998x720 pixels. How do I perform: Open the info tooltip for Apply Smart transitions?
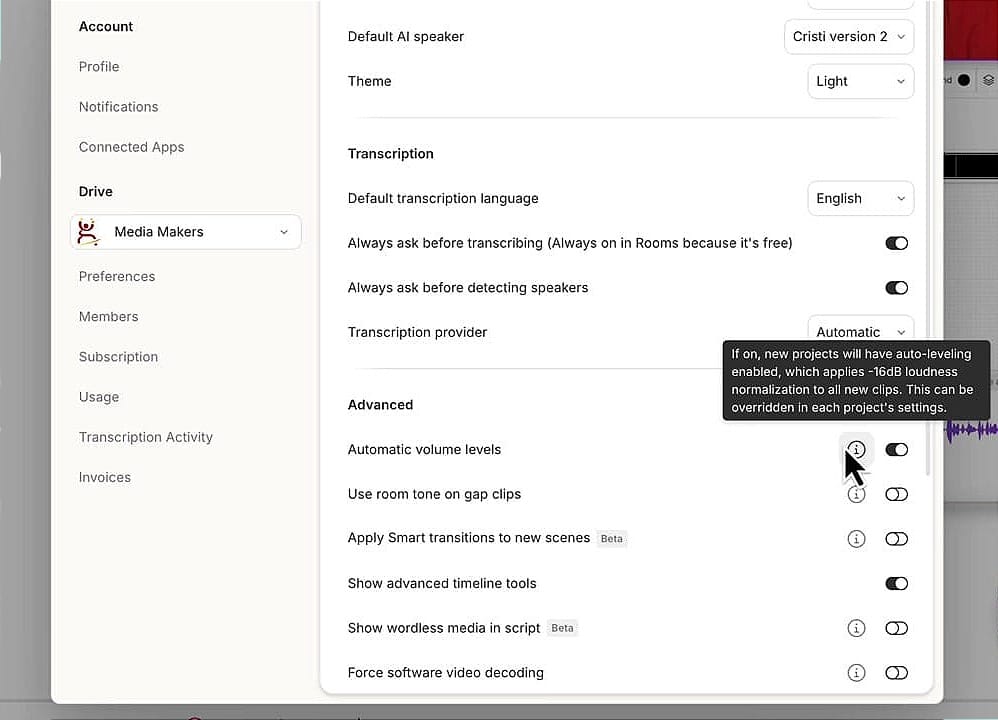(856, 538)
